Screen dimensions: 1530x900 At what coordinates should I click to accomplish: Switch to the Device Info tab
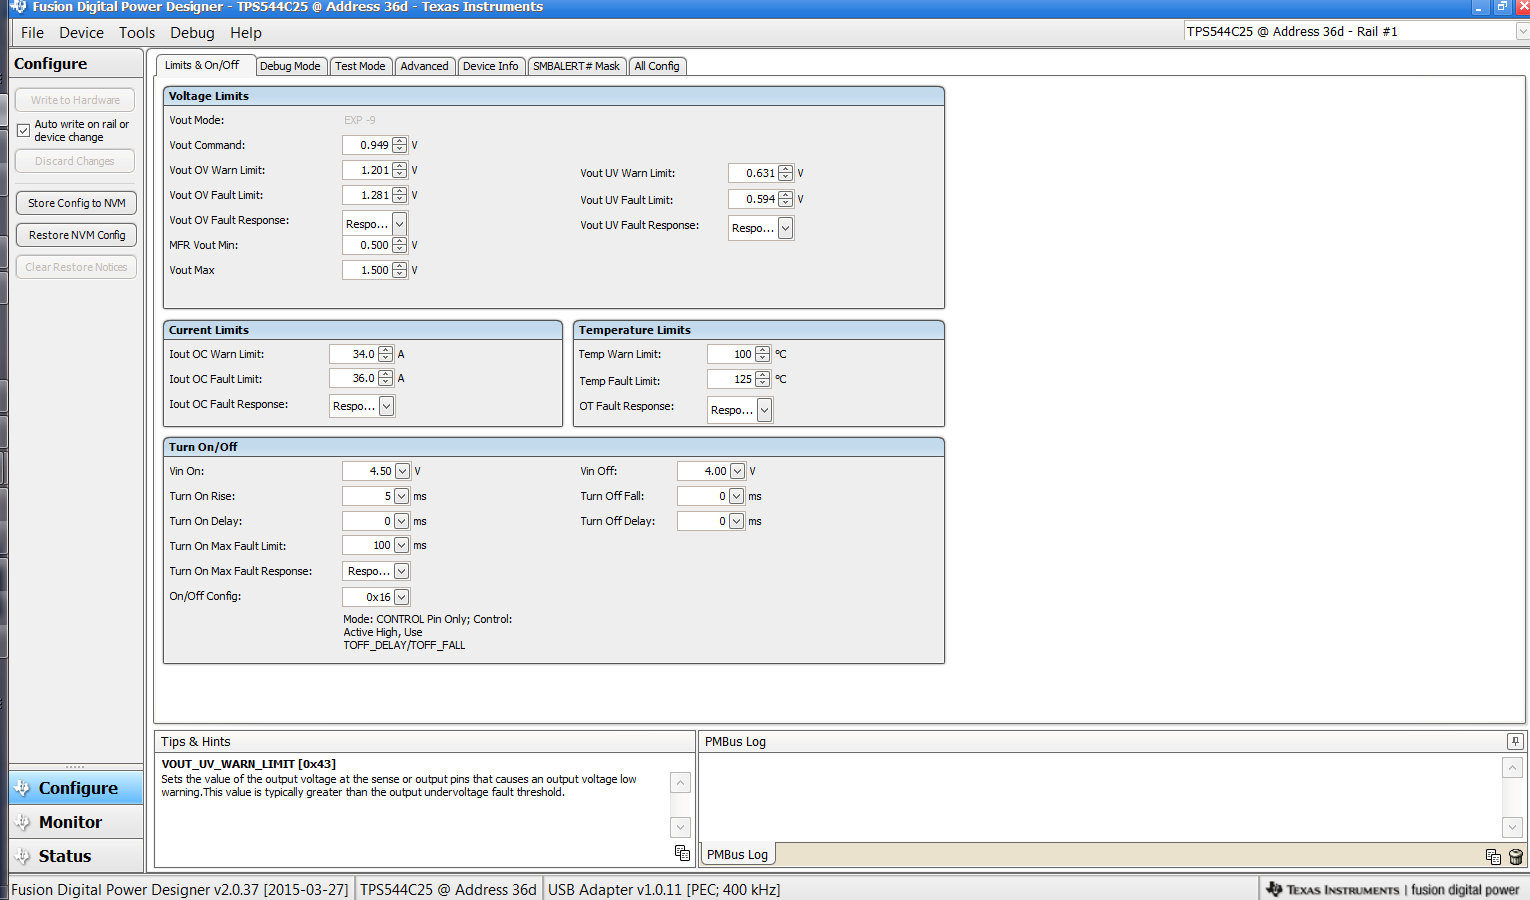tap(491, 65)
